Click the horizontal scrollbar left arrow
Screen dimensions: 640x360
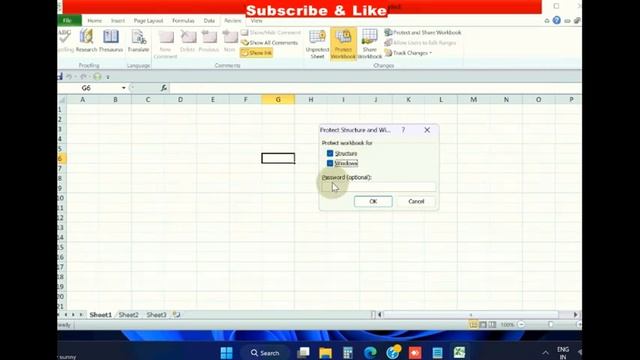click(380, 315)
